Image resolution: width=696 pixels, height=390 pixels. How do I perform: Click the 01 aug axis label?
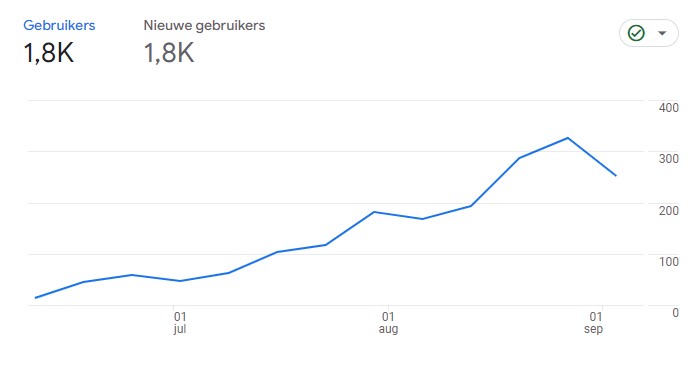tap(388, 323)
